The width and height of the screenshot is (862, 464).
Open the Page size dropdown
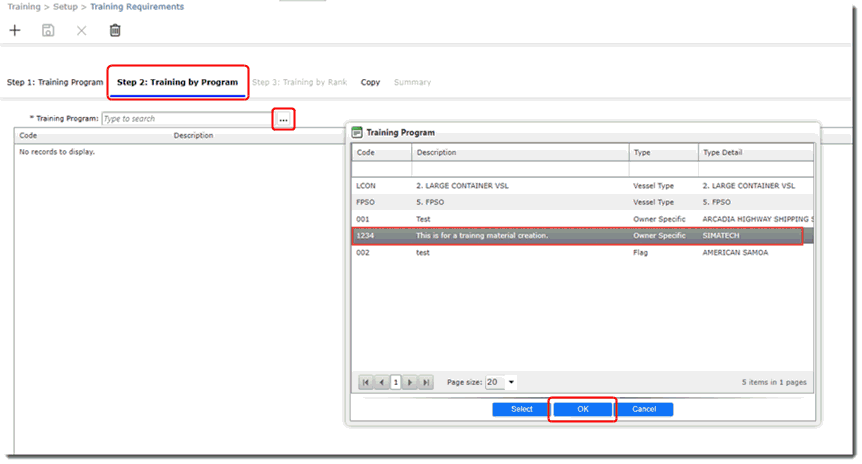tap(512, 382)
